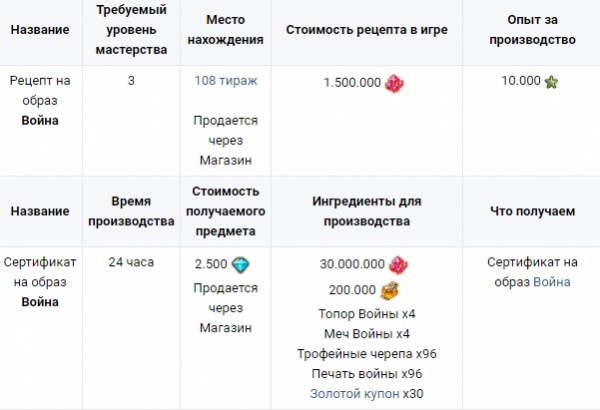
Task: Click the blue diamond icon beside 2.500
Action: (241, 265)
